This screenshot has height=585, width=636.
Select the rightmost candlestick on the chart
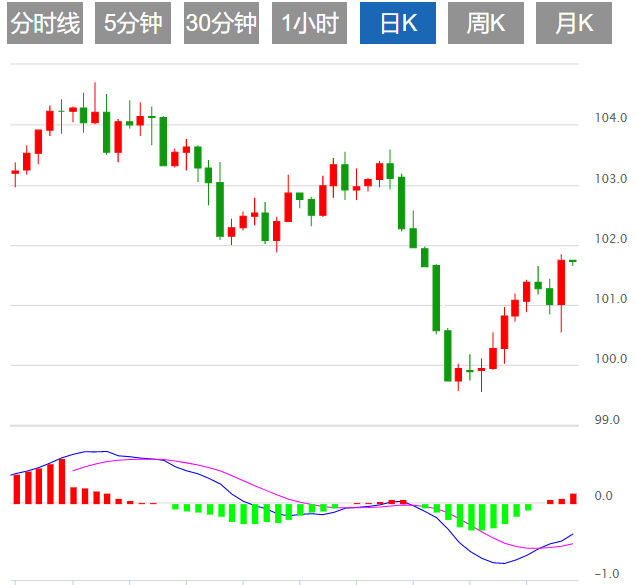pos(573,261)
